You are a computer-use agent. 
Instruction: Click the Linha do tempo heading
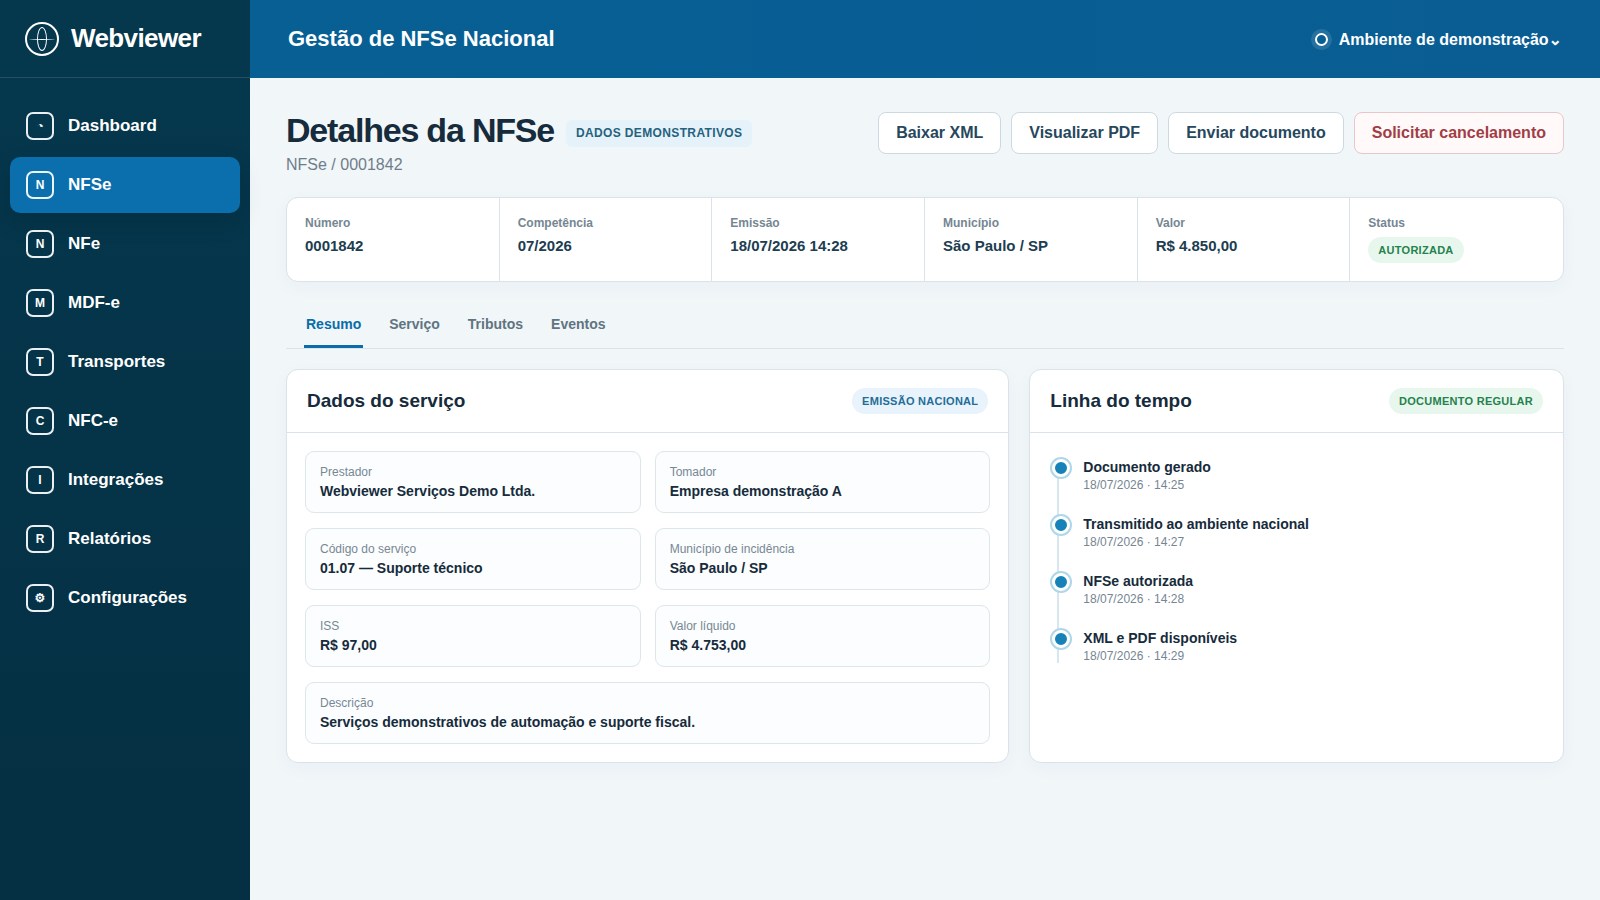click(x=1121, y=401)
